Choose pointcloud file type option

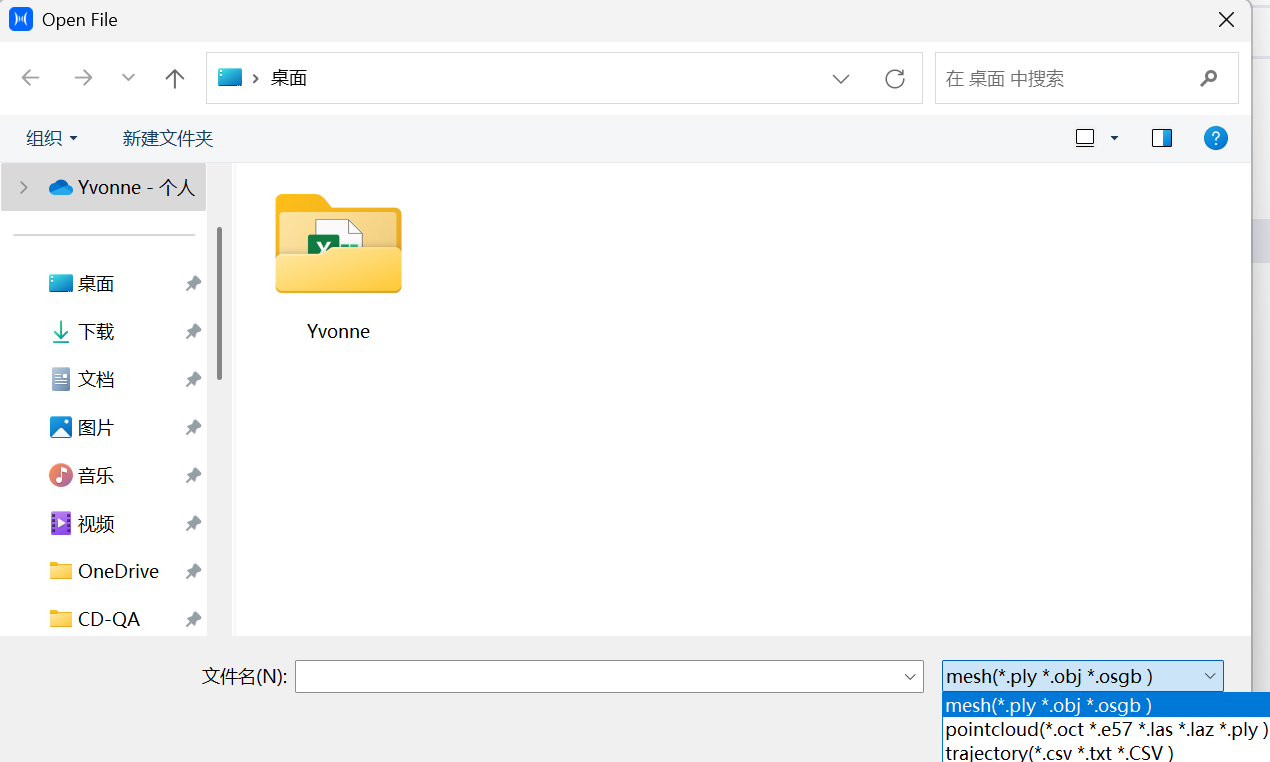(x=1106, y=729)
